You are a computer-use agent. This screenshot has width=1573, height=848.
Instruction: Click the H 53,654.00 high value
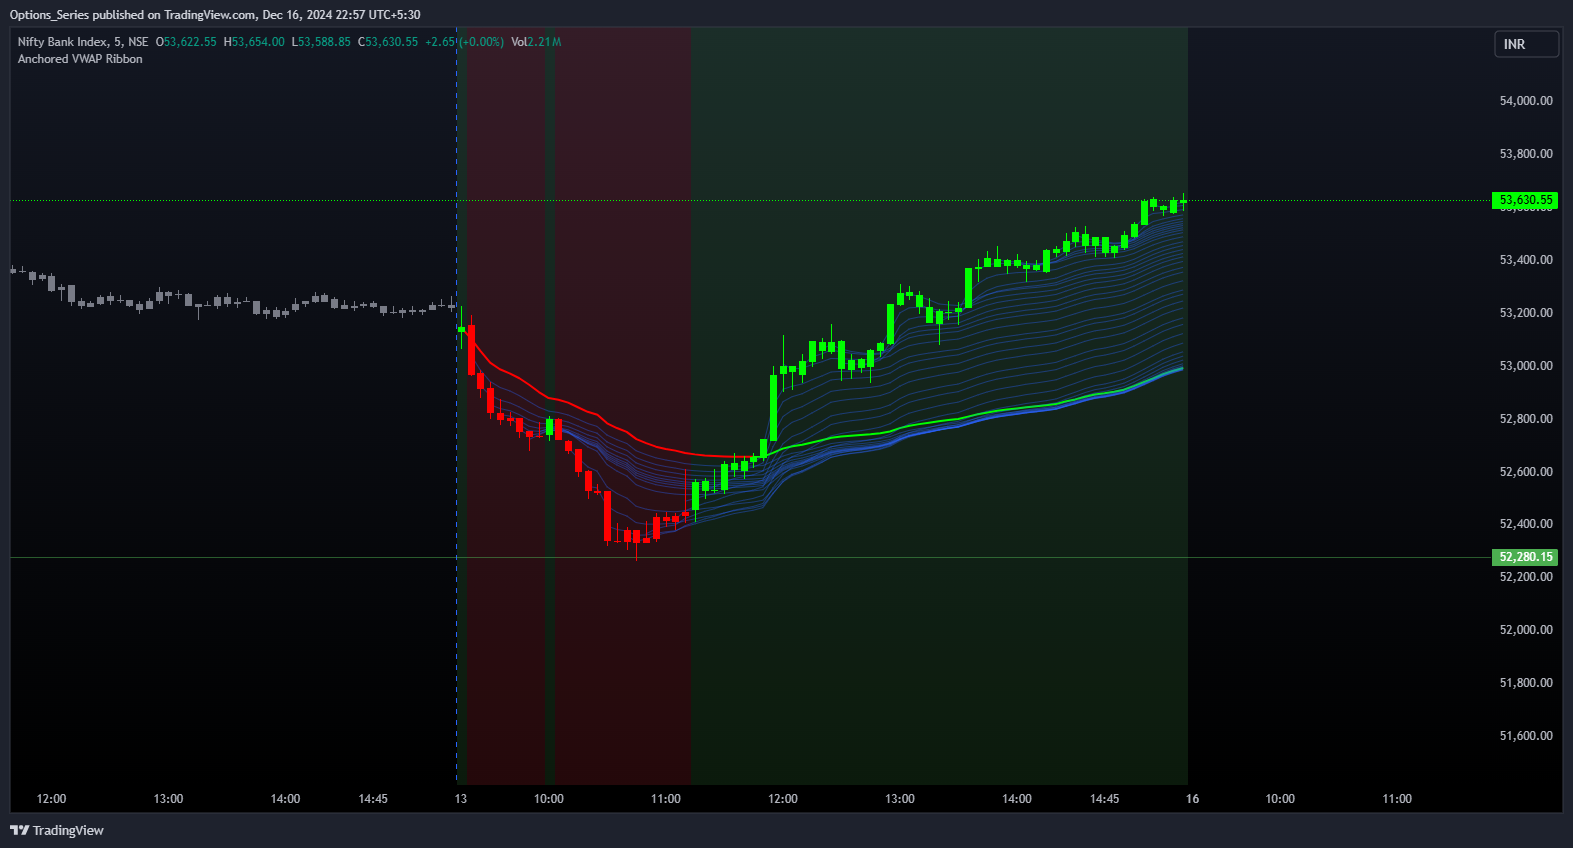pos(254,42)
